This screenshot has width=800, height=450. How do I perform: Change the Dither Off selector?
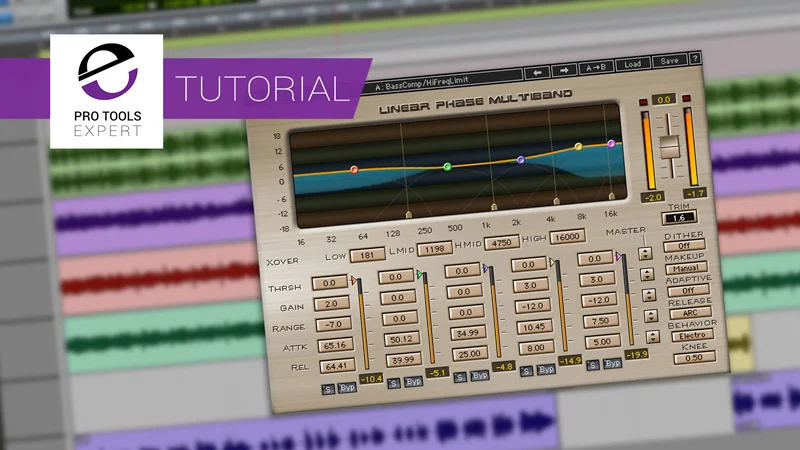click(684, 245)
